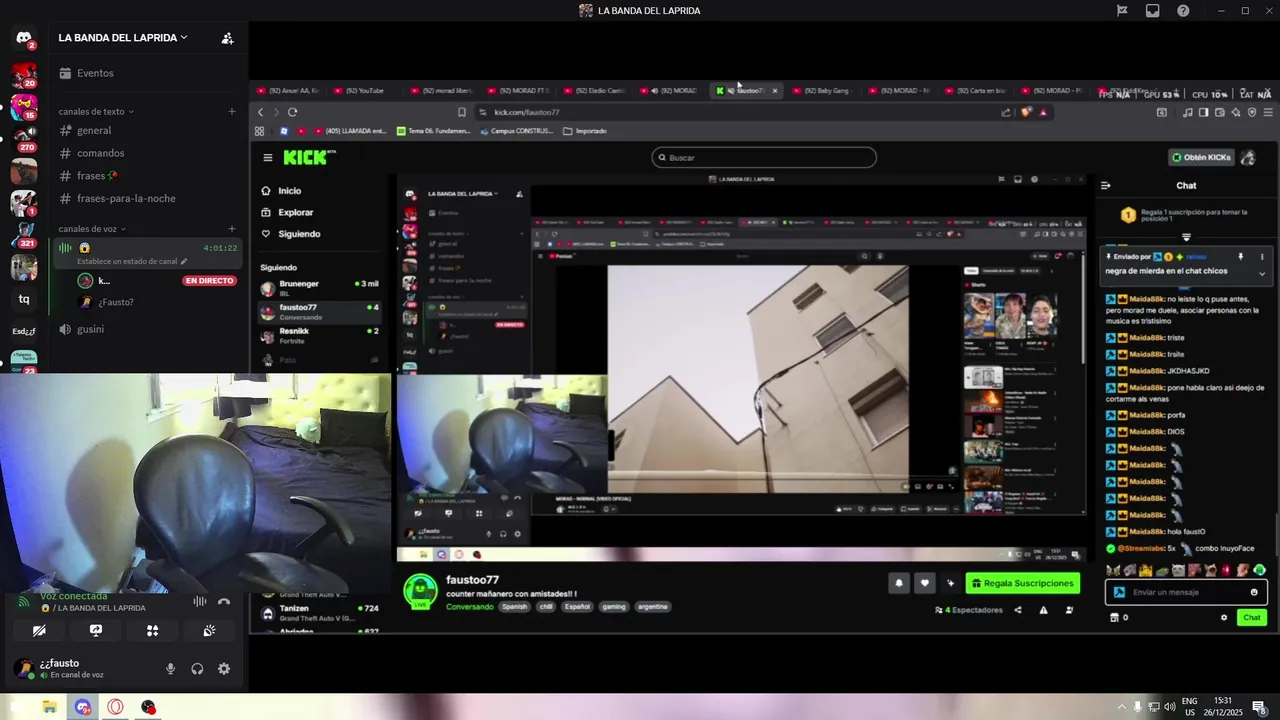Reload the kick.com browser page

click(x=292, y=112)
